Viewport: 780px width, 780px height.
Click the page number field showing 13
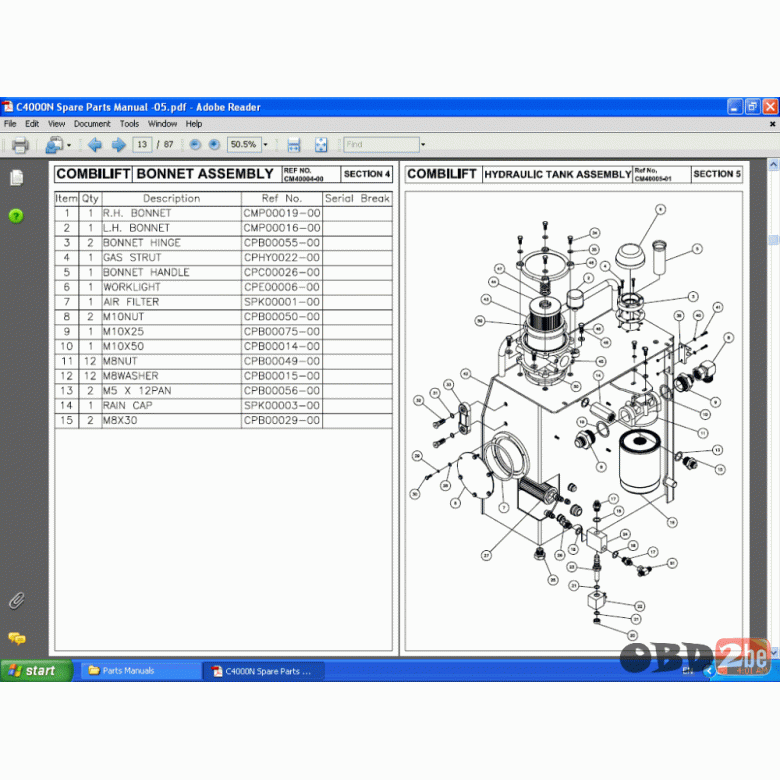pyautogui.click(x=142, y=144)
